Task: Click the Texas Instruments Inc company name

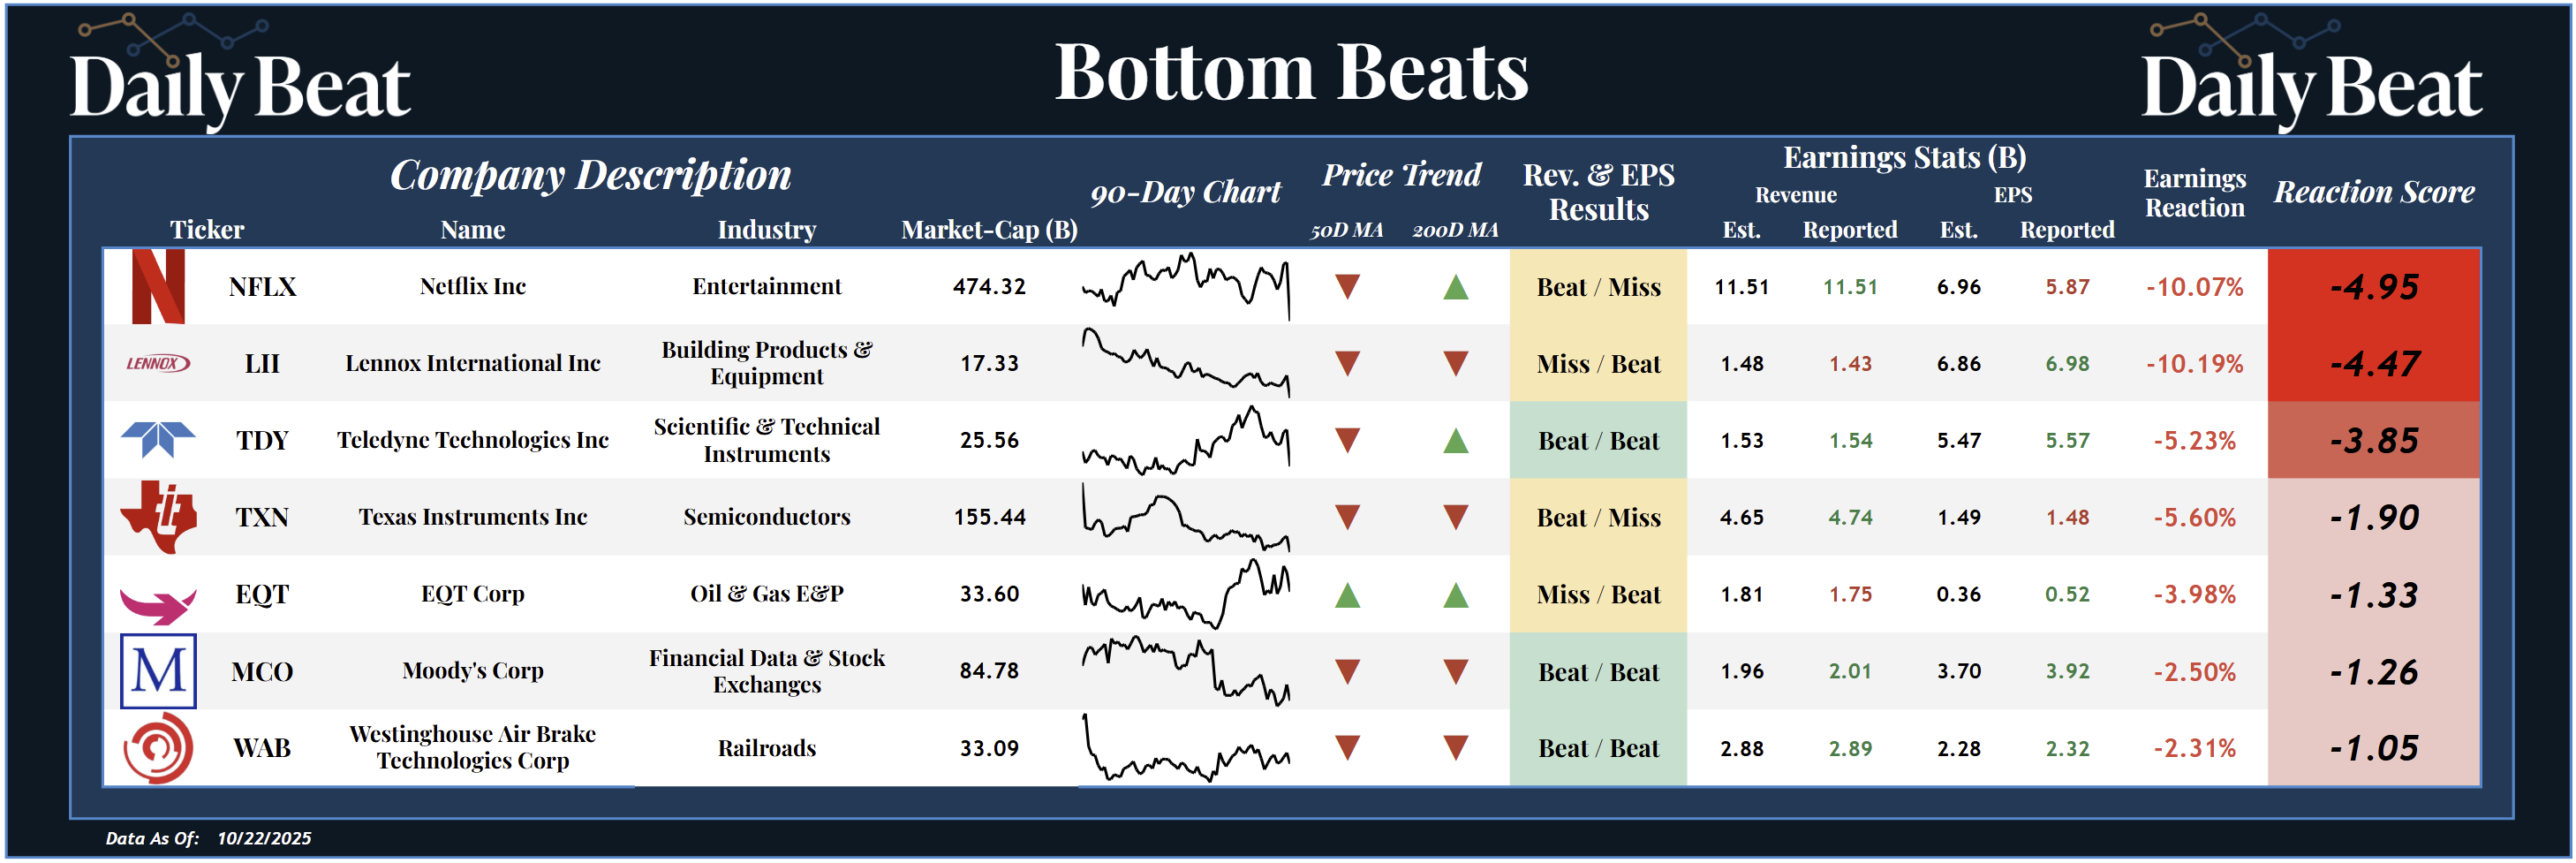Action: click(472, 517)
